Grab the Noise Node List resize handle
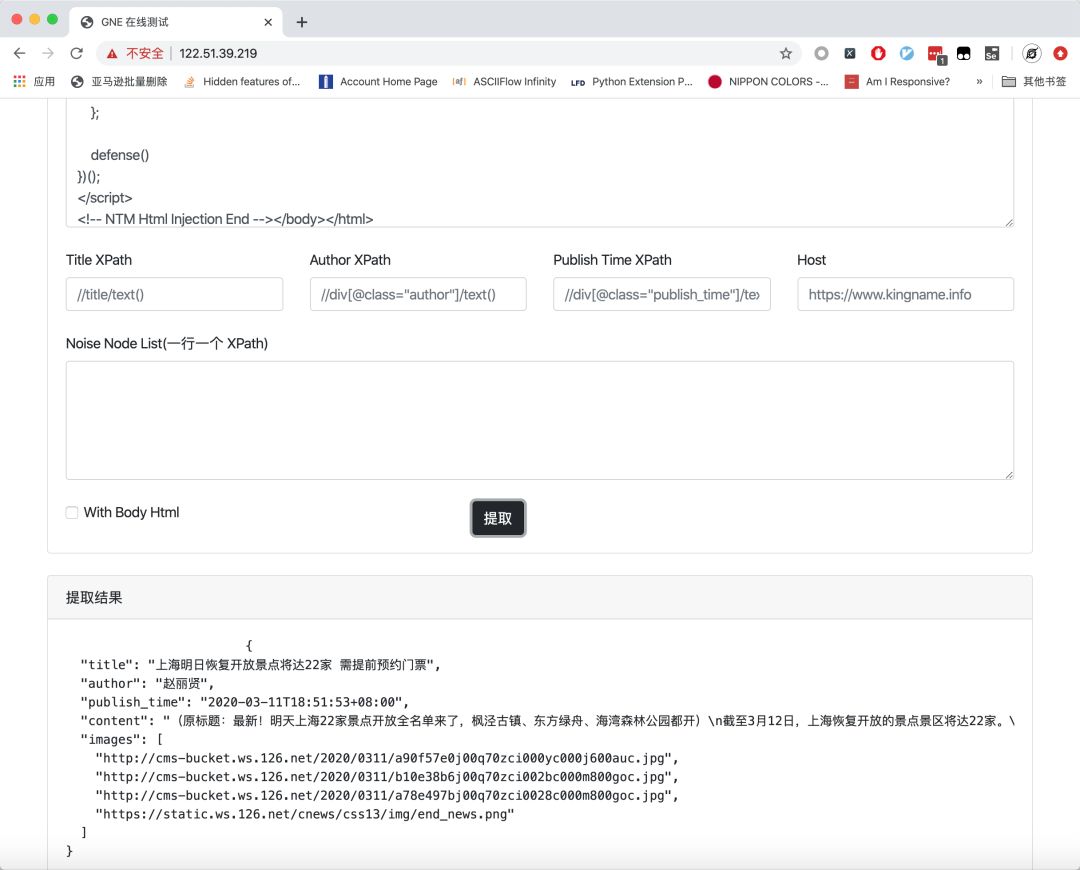The image size is (1080, 870). [x=1009, y=475]
